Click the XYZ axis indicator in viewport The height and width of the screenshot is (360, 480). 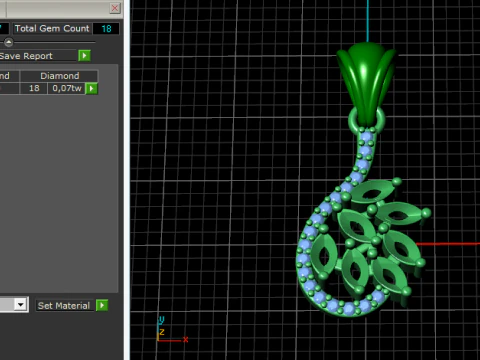(172, 330)
